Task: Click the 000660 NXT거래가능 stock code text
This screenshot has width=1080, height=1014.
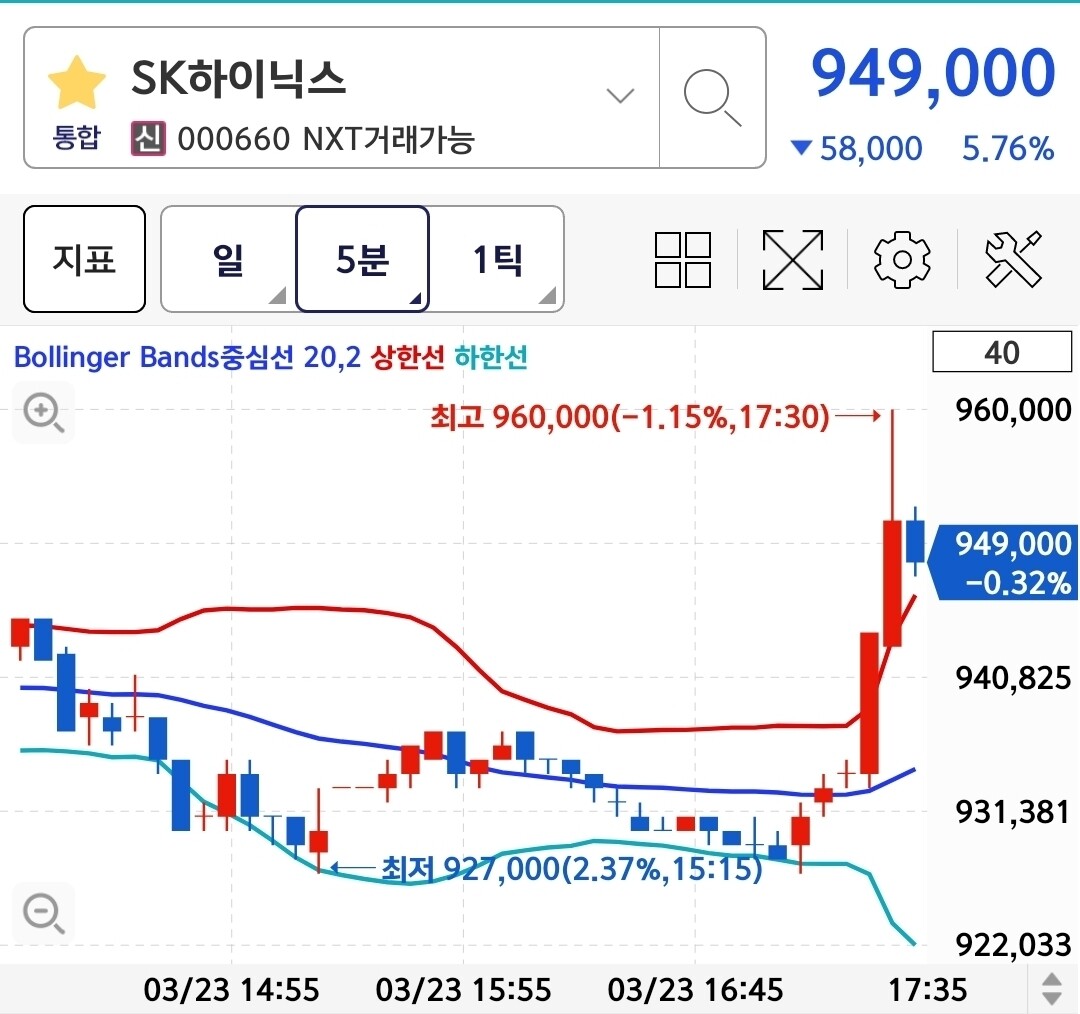Action: 326,139
